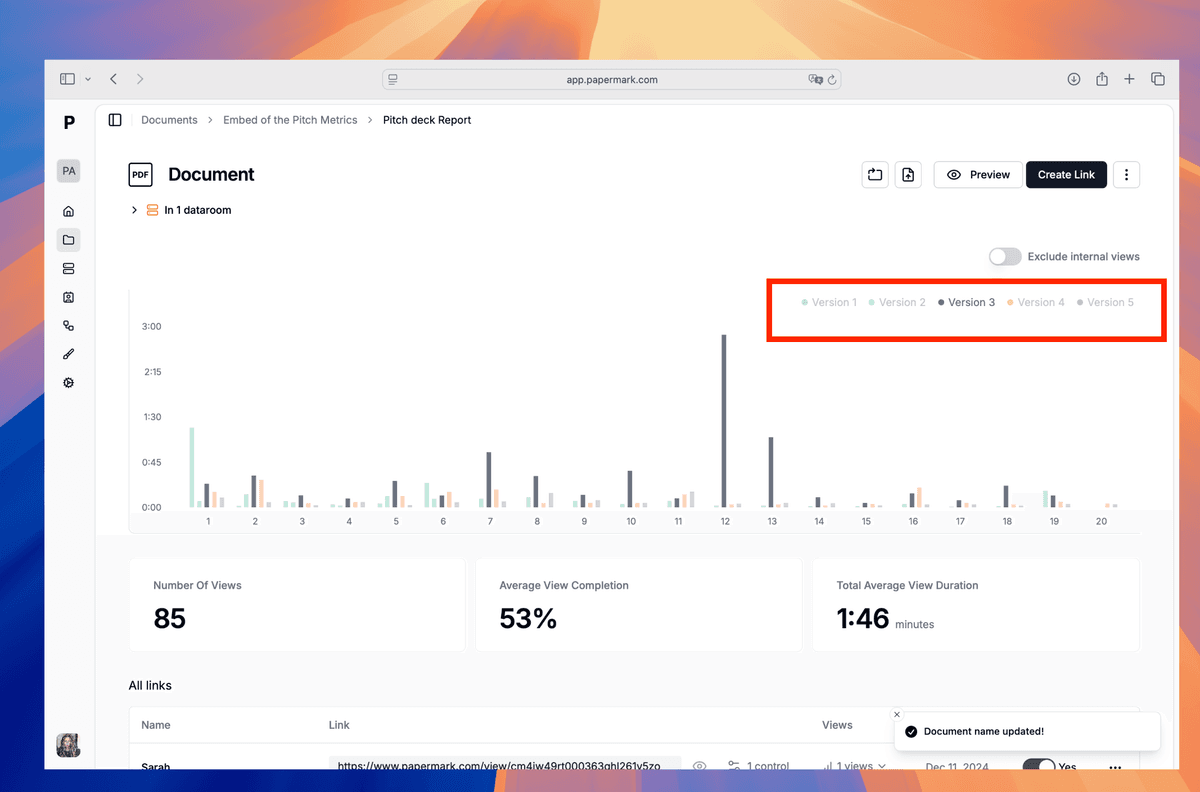Open the Datarooms icon in the left sidebar
This screenshot has height=792, width=1200.
[x=68, y=269]
